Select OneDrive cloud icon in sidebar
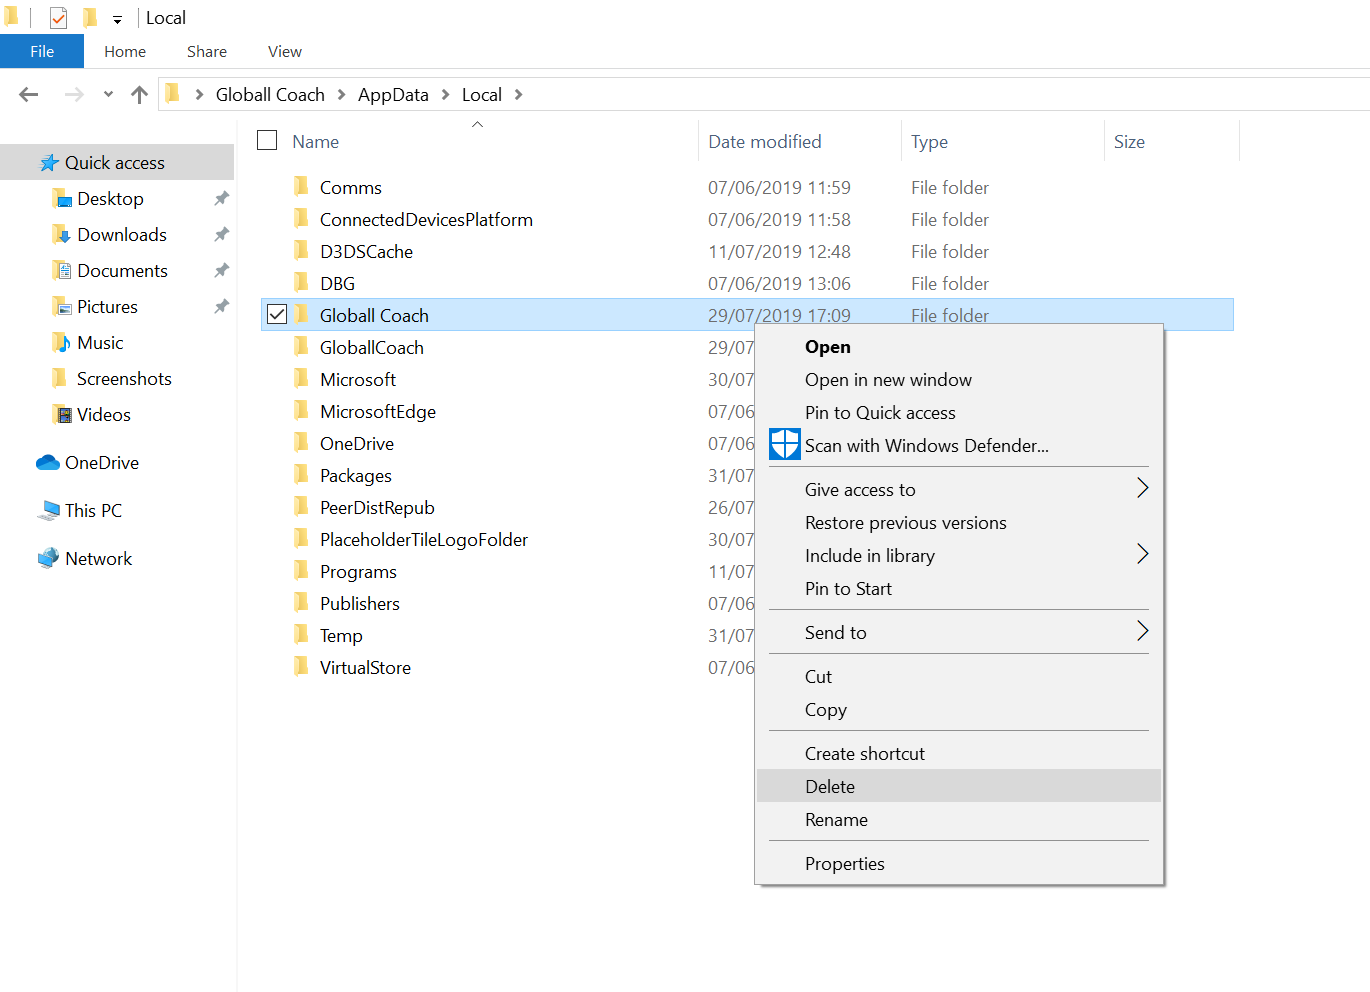The image size is (1370, 992). click(48, 463)
